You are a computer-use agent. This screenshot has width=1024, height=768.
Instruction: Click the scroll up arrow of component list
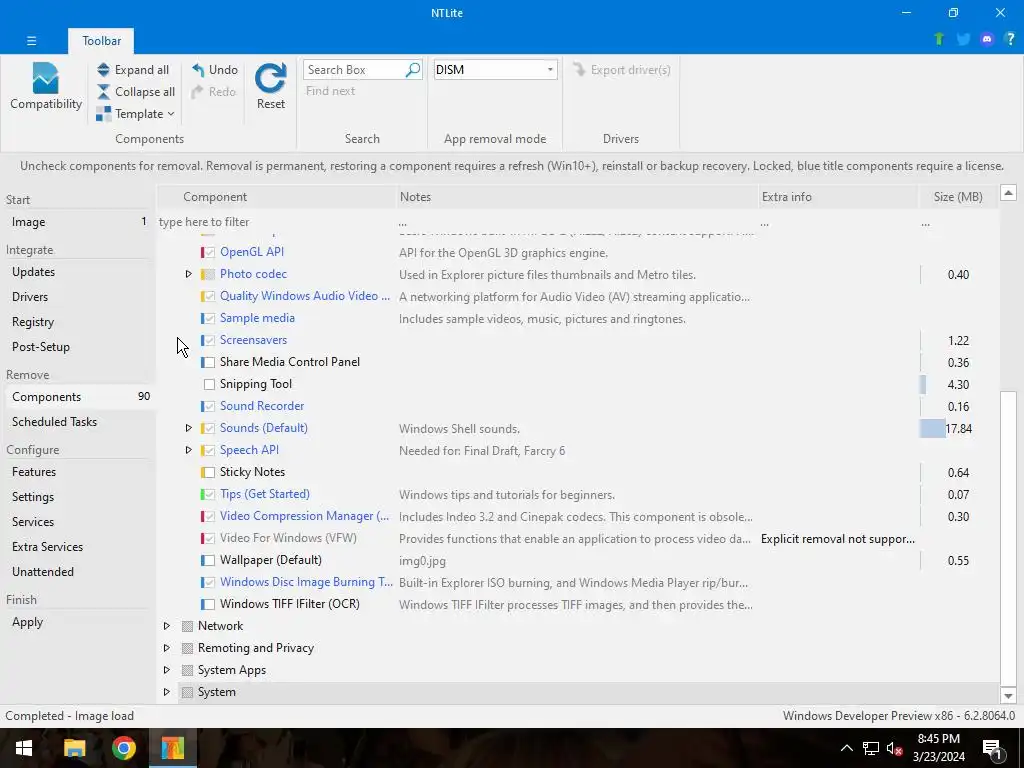1008,193
